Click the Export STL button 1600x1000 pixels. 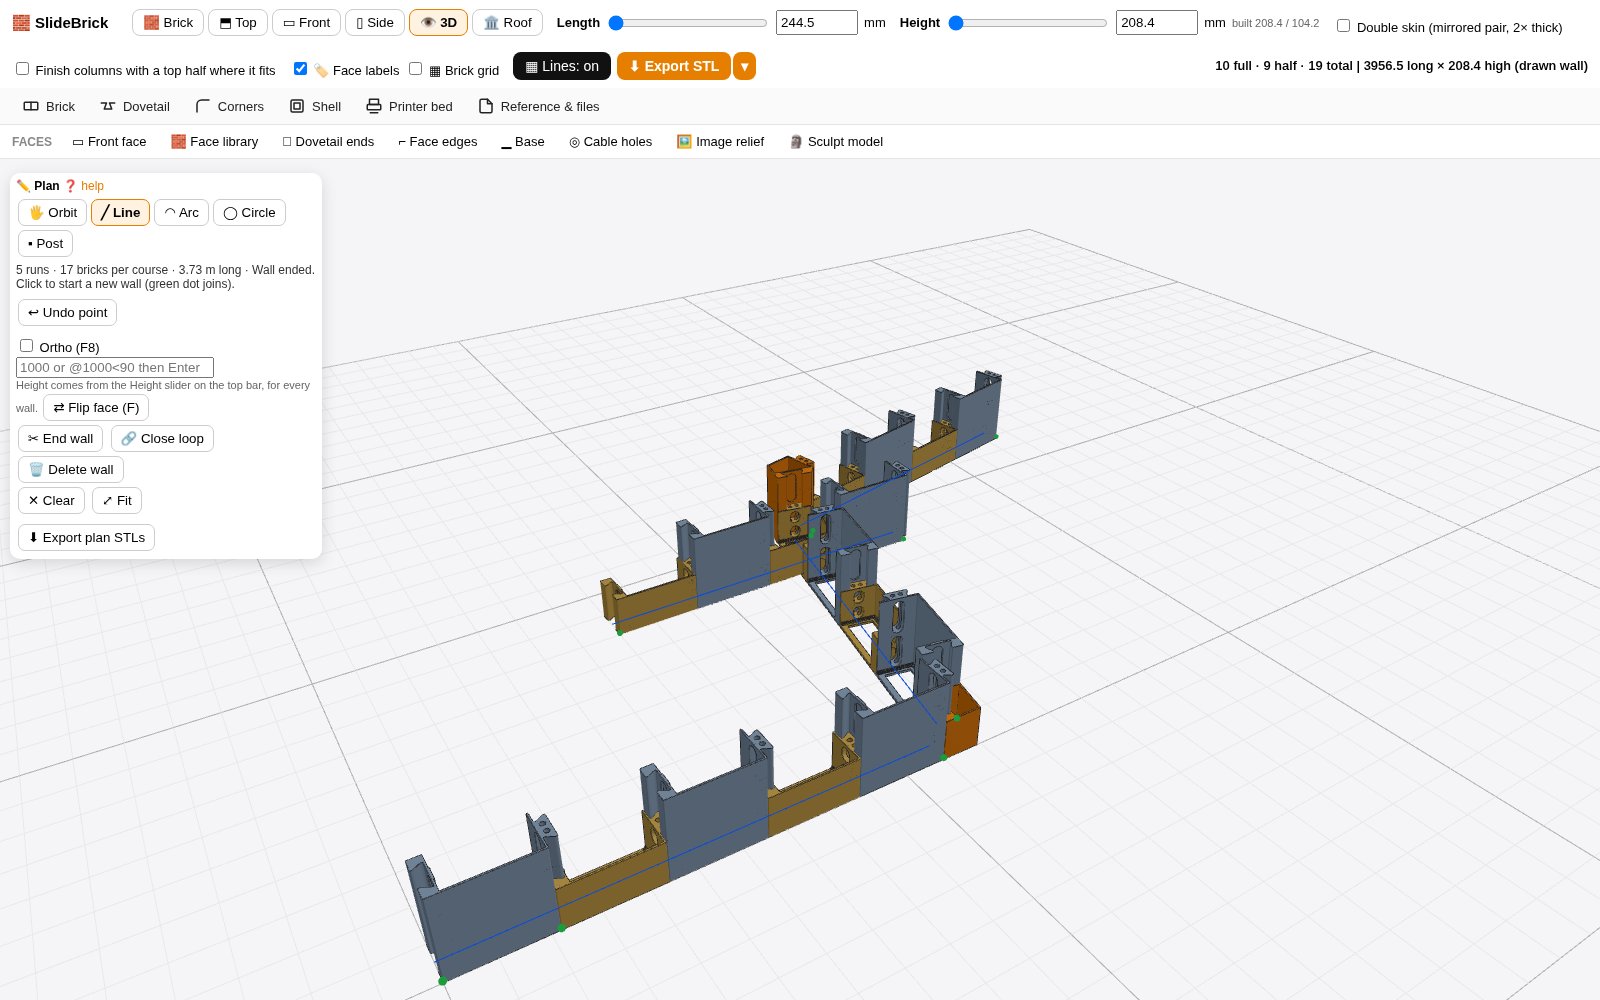pos(674,66)
